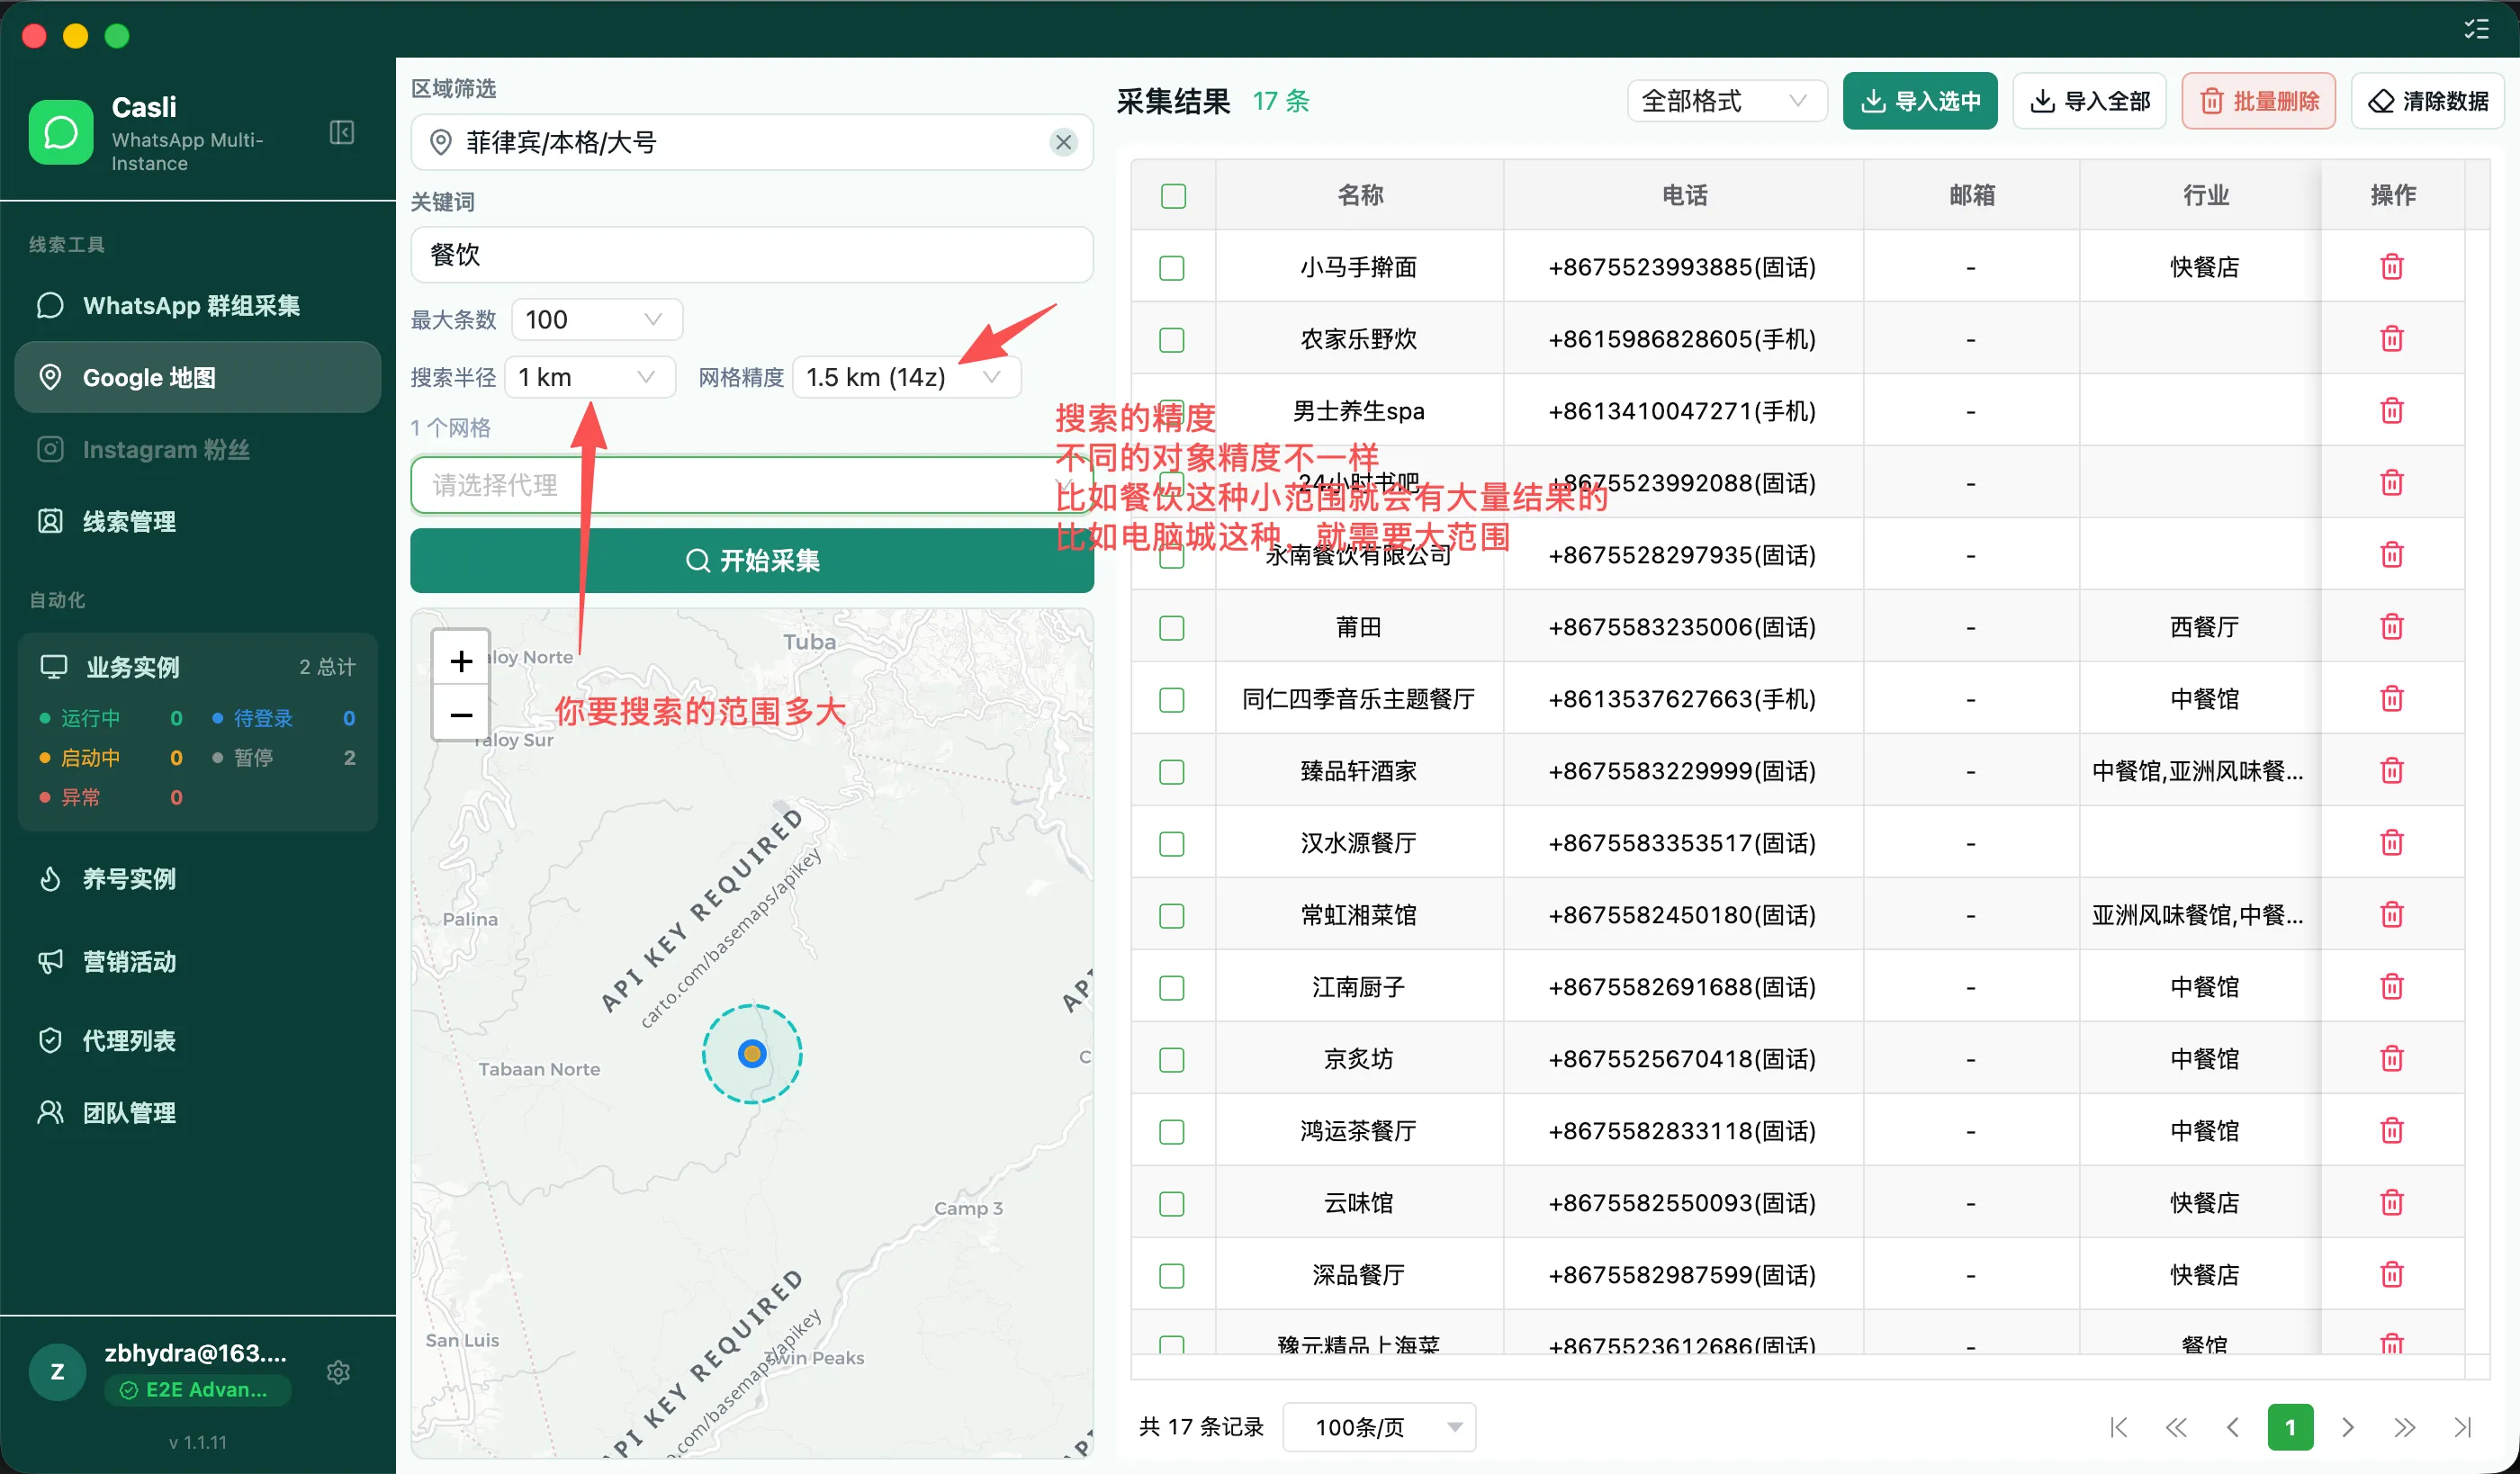The height and width of the screenshot is (1474, 2520).
Task: Open the 业务实例 status card
Action: (197, 731)
